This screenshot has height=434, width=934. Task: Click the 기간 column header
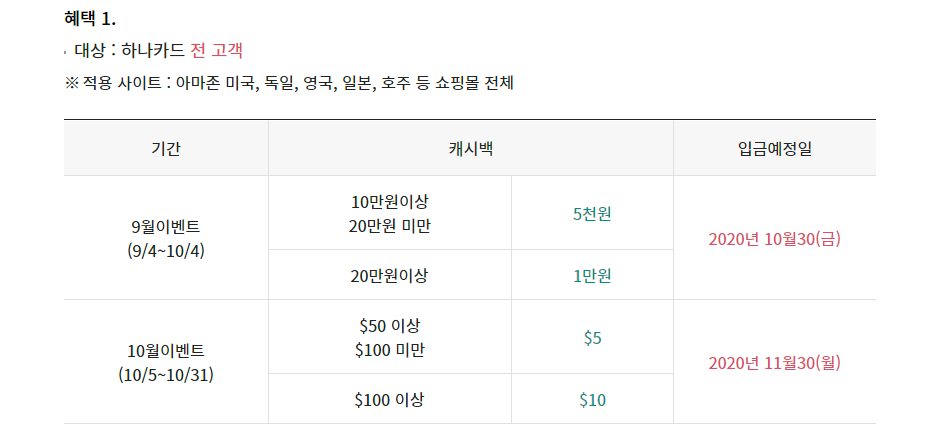166,149
